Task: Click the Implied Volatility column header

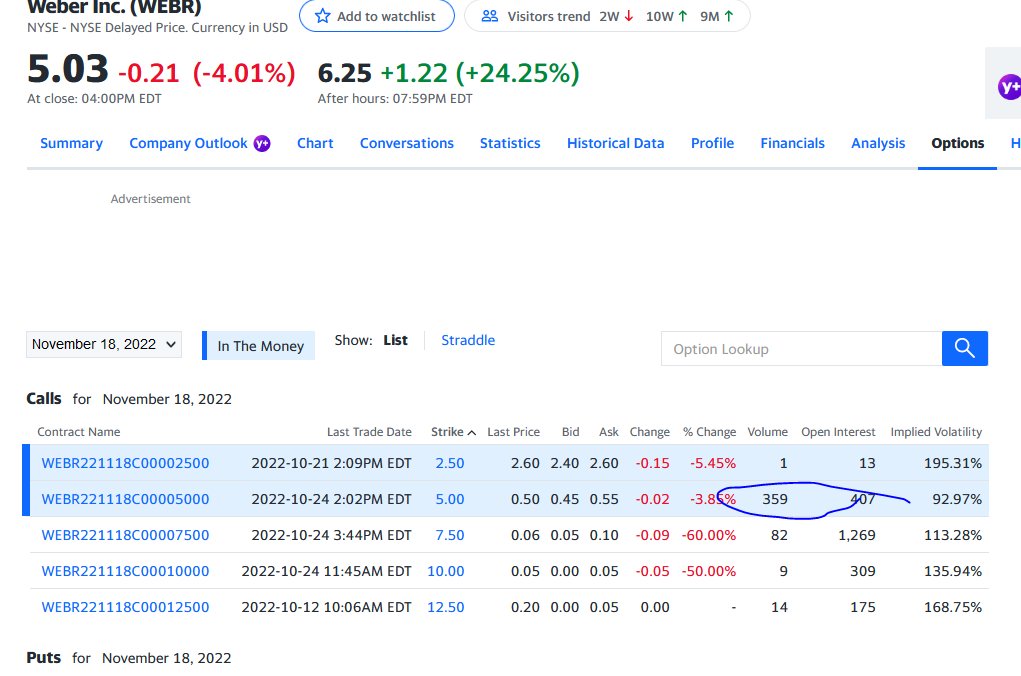Action: tap(936, 432)
